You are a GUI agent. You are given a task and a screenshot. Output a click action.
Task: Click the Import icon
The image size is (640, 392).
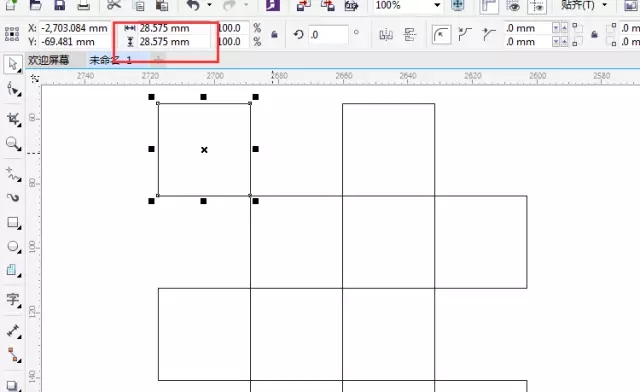(x=303, y=5)
